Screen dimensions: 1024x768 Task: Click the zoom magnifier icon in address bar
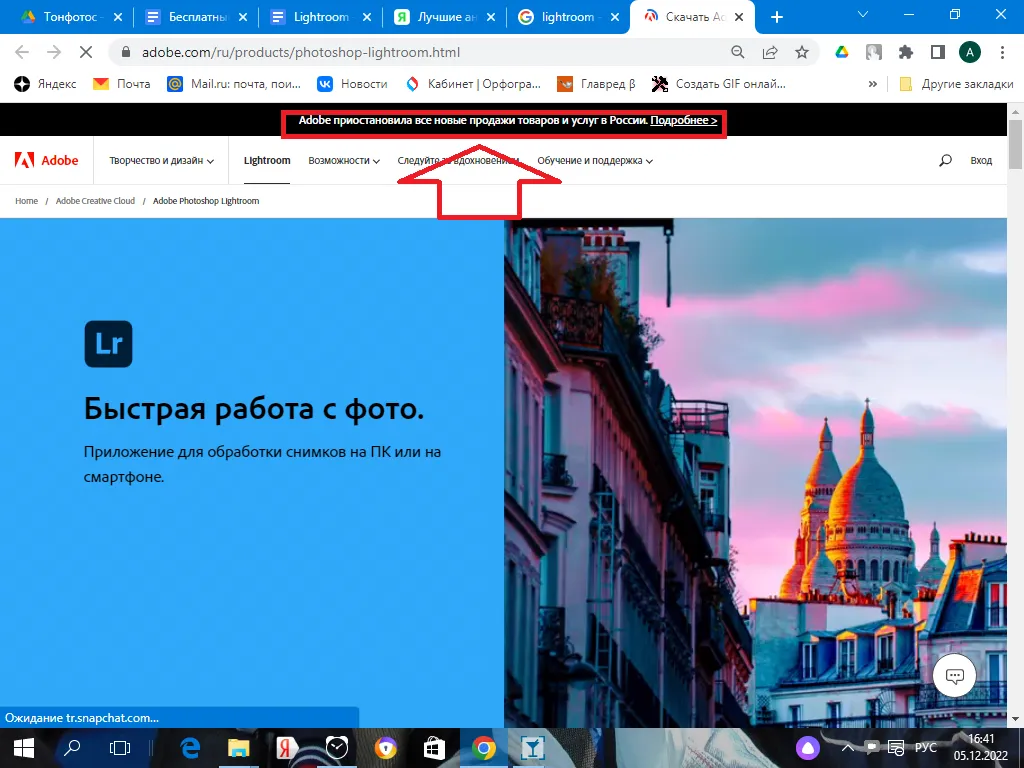[x=738, y=52]
